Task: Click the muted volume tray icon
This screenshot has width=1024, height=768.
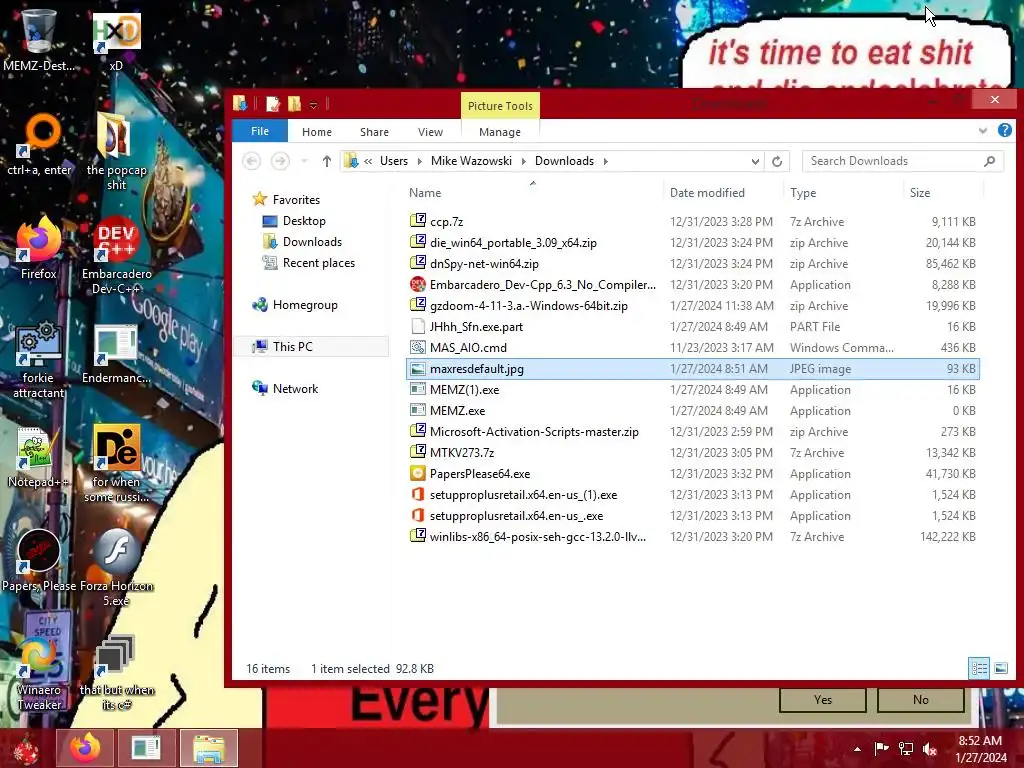Action: (930, 748)
